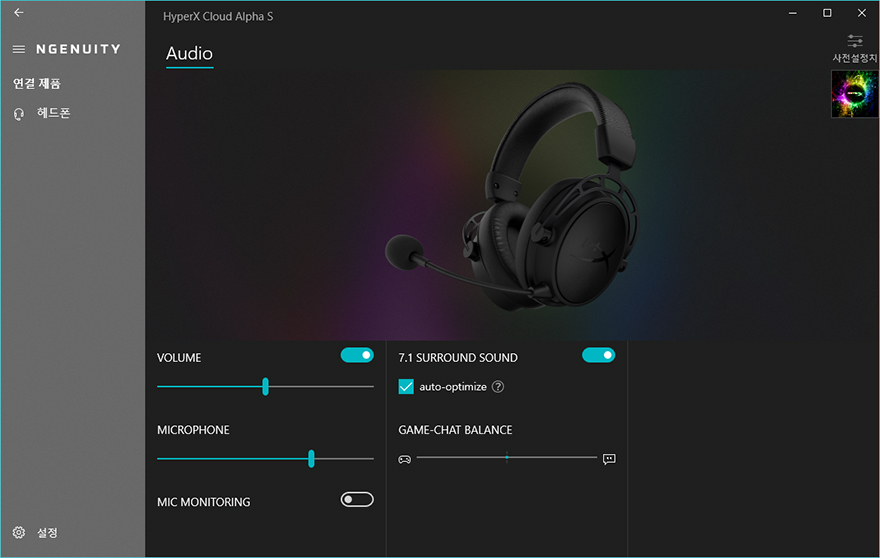Click the settings gear icon
Image resolution: width=880 pixels, height=558 pixels.
[x=19, y=532]
